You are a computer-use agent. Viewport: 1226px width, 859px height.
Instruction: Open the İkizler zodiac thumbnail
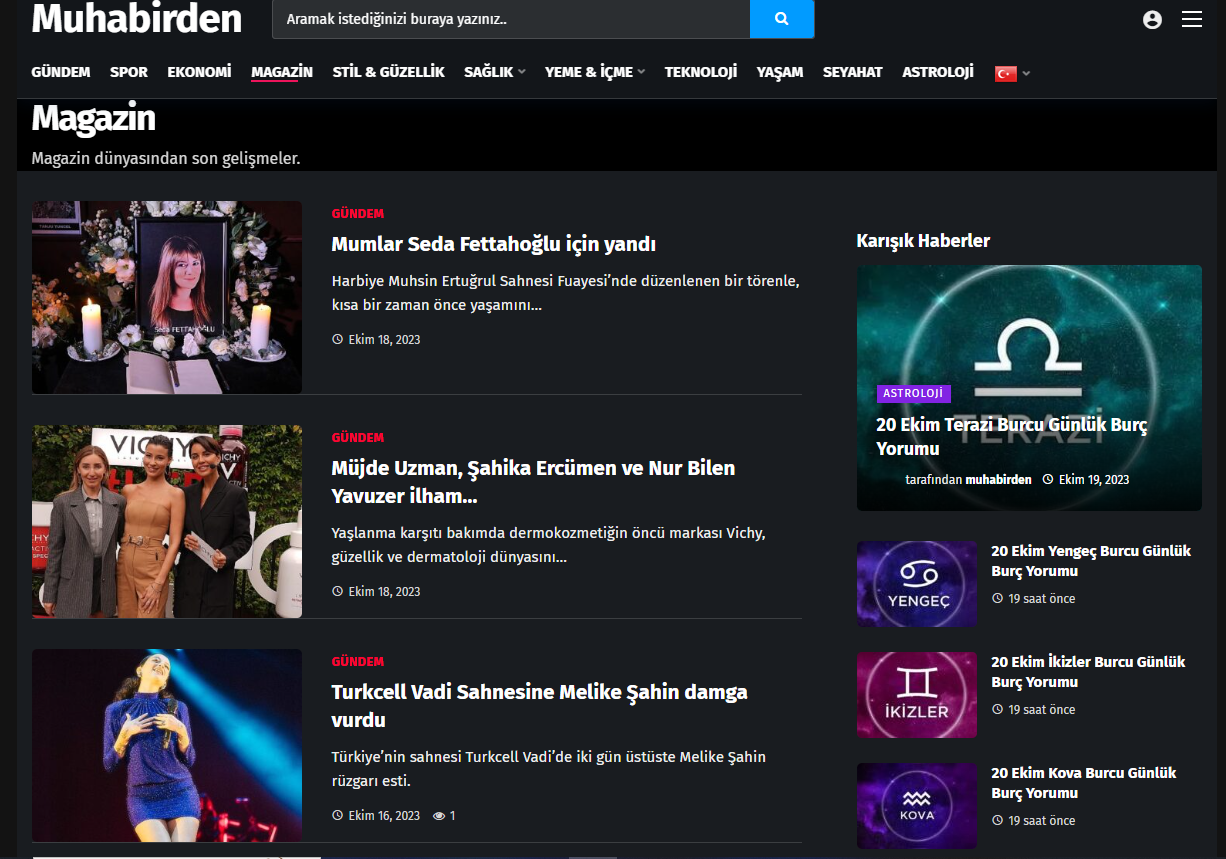tap(917, 695)
